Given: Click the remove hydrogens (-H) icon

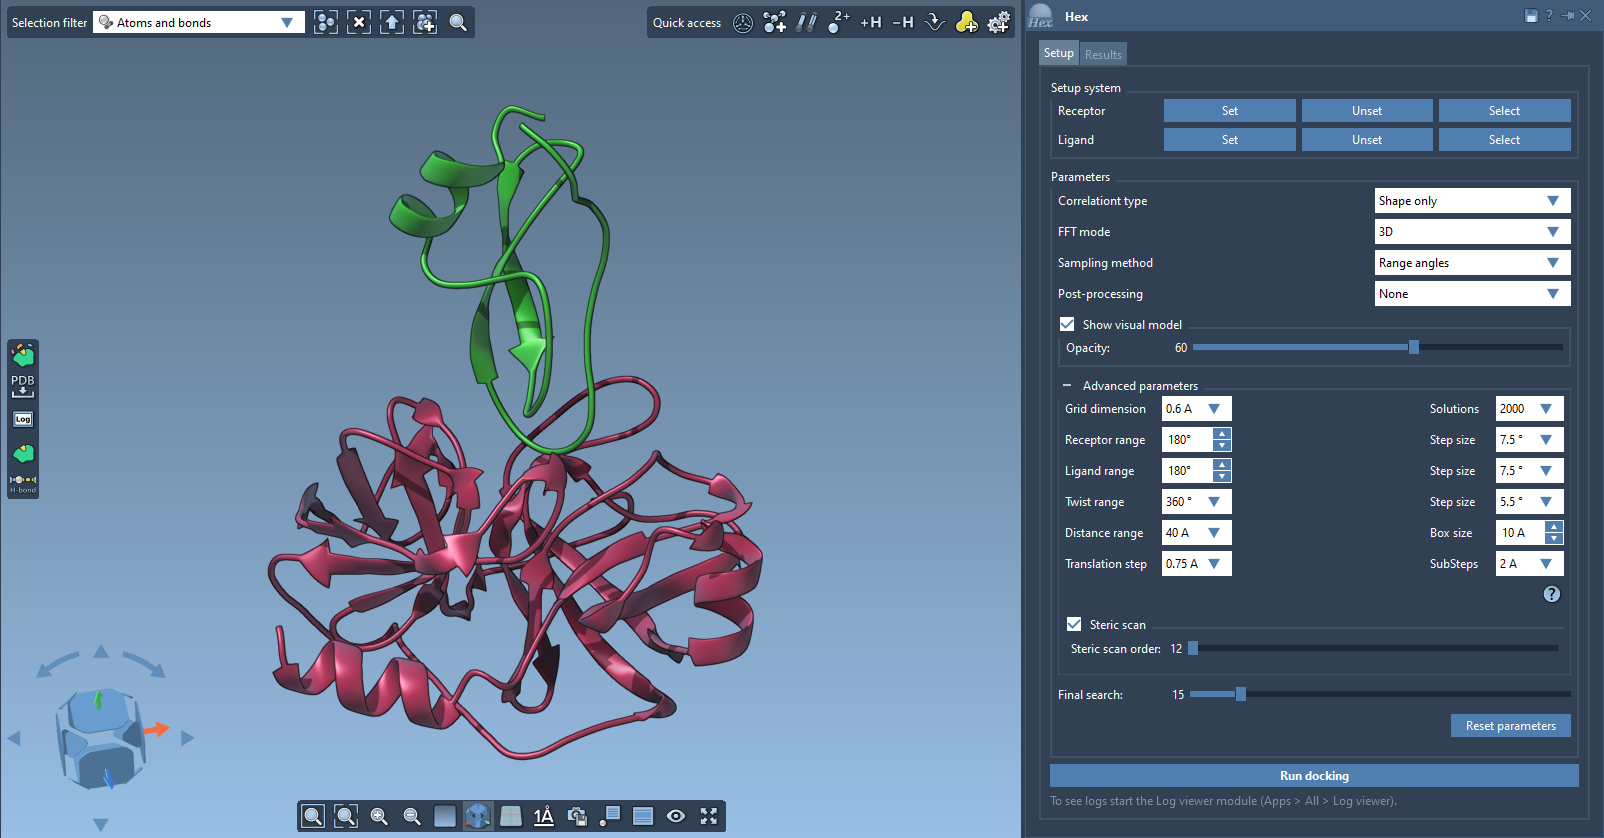Looking at the screenshot, I should pyautogui.click(x=903, y=22).
